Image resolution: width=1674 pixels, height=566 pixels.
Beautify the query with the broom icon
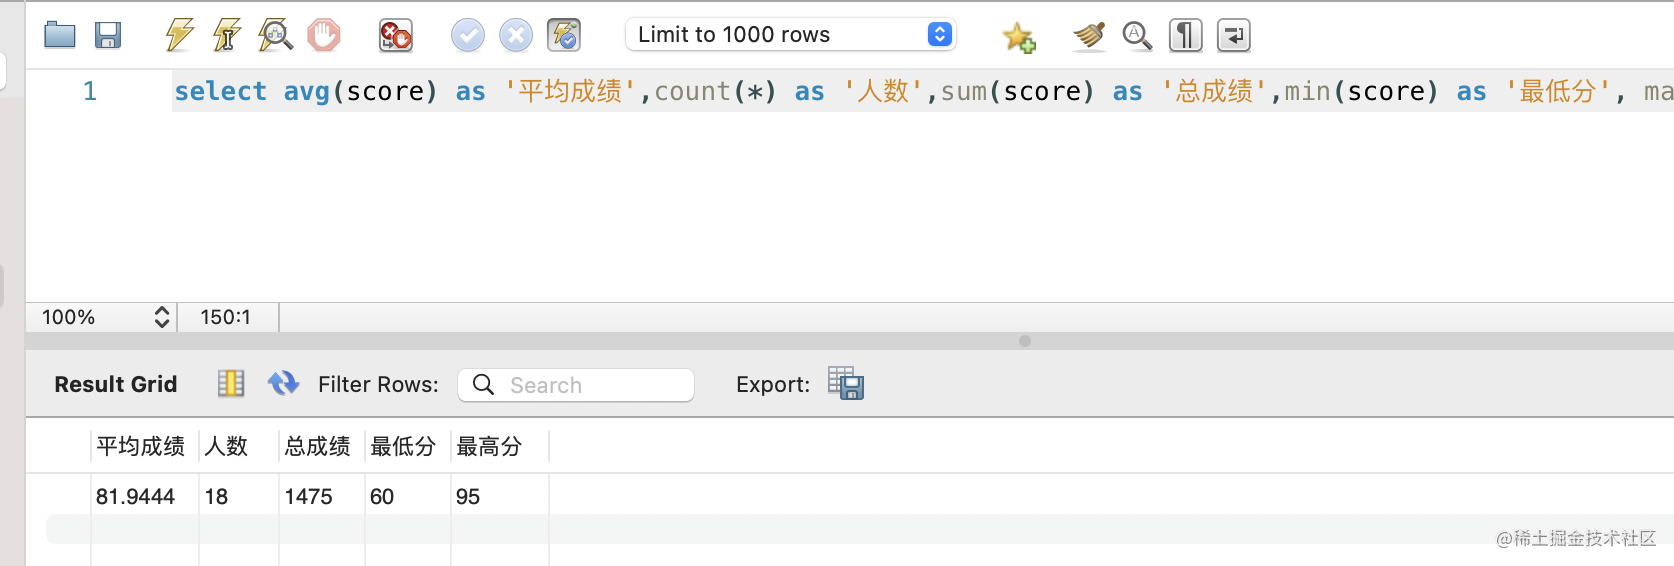1089,36
